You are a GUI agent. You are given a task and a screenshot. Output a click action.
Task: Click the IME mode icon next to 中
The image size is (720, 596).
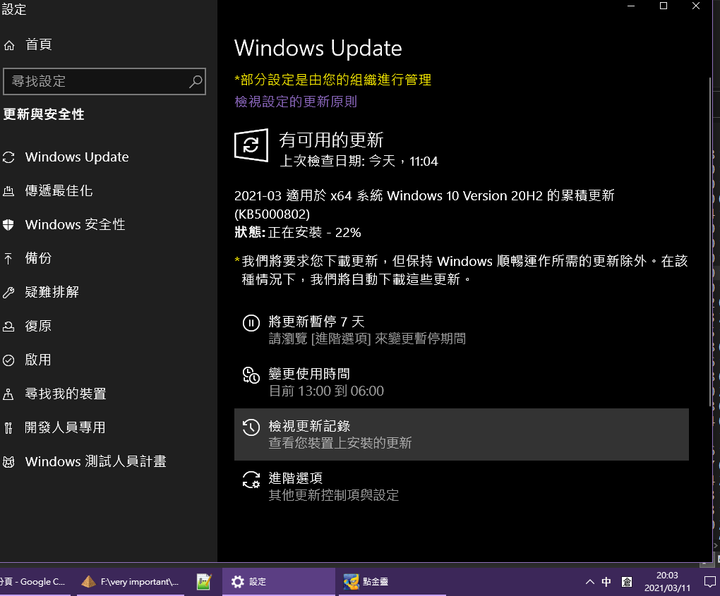click(627, 582)
